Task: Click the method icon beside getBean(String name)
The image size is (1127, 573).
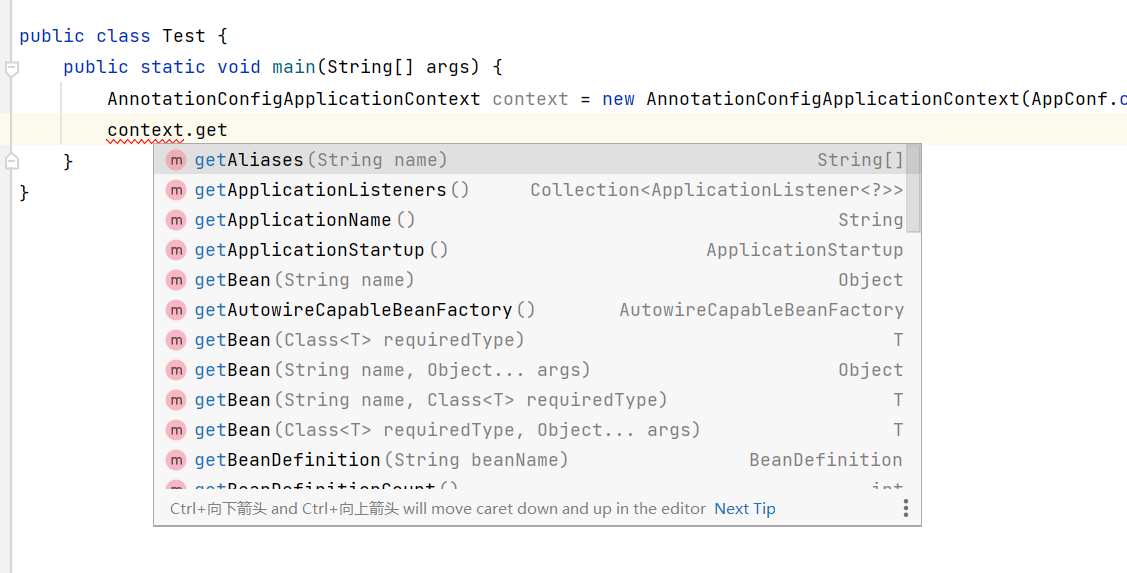Action: pos(176,280)
